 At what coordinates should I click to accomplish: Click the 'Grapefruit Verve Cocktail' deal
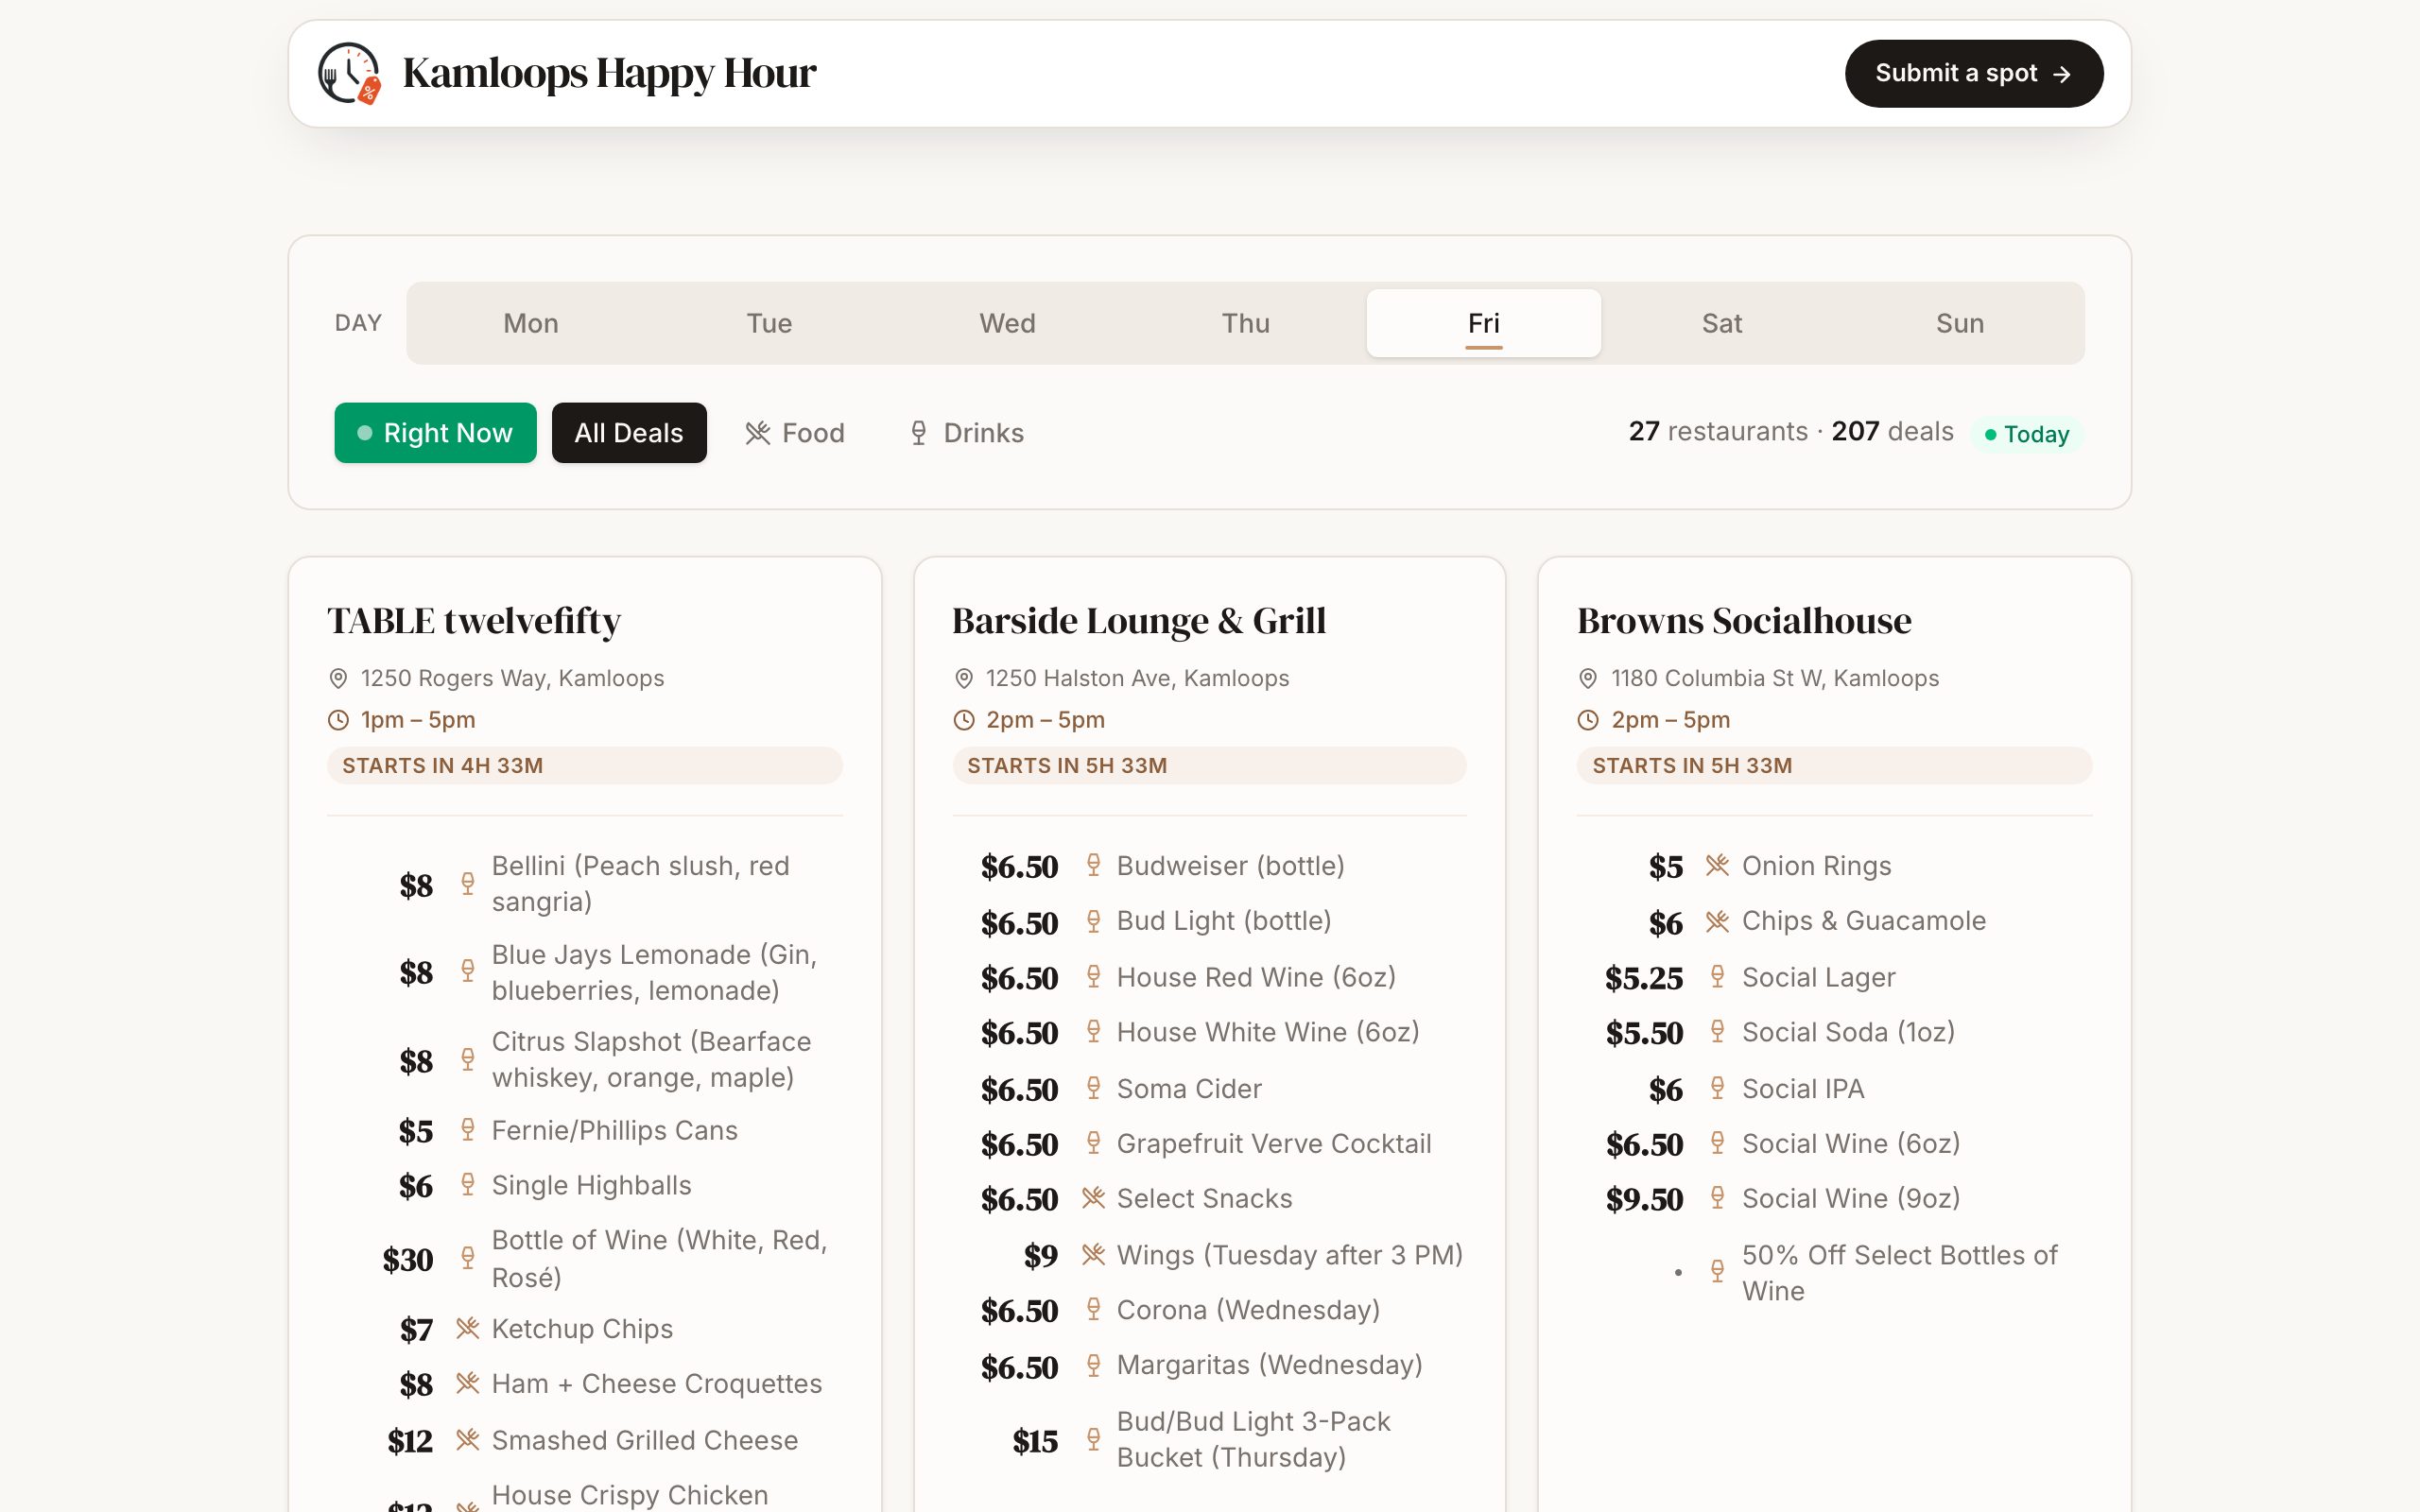(x=1274, y=1143)
